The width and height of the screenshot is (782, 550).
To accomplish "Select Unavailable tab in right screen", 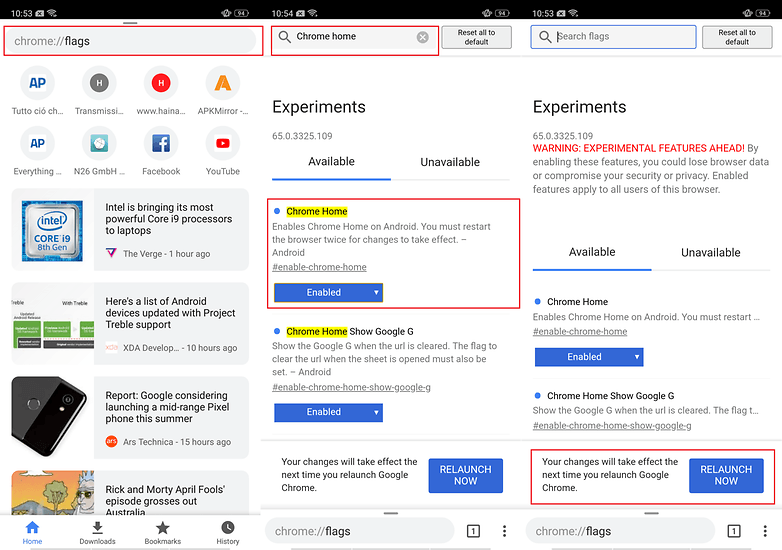I will click(711, 253).
